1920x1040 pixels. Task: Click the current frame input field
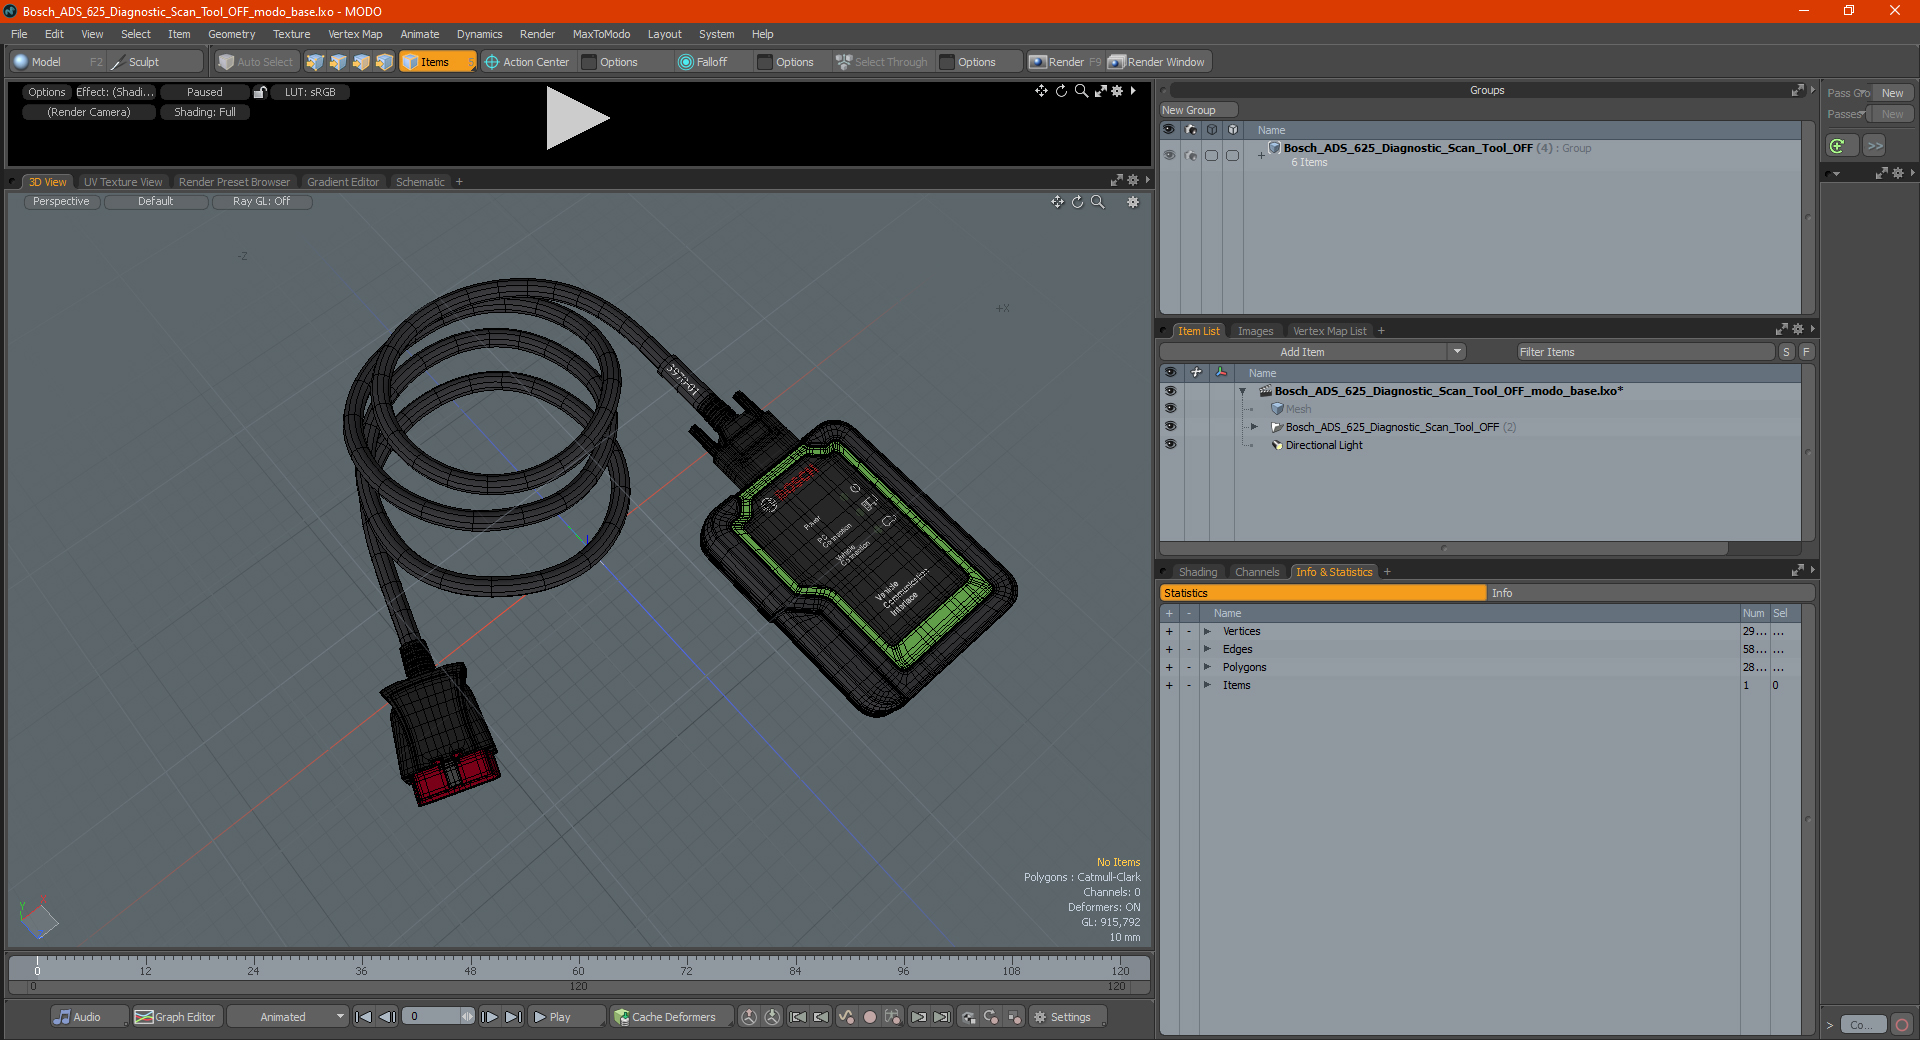431,1017
